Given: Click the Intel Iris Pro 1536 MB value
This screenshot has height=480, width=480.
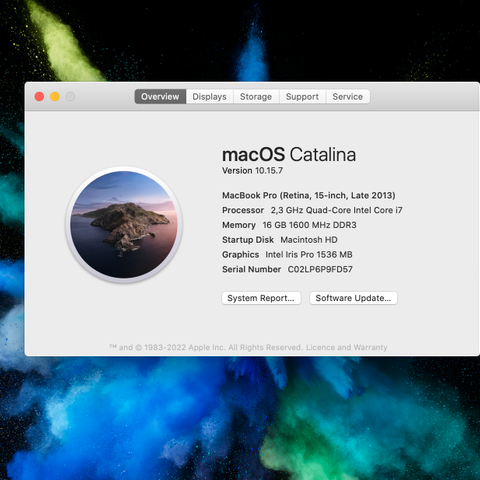Looking at the screenshot, I should 309,255.
